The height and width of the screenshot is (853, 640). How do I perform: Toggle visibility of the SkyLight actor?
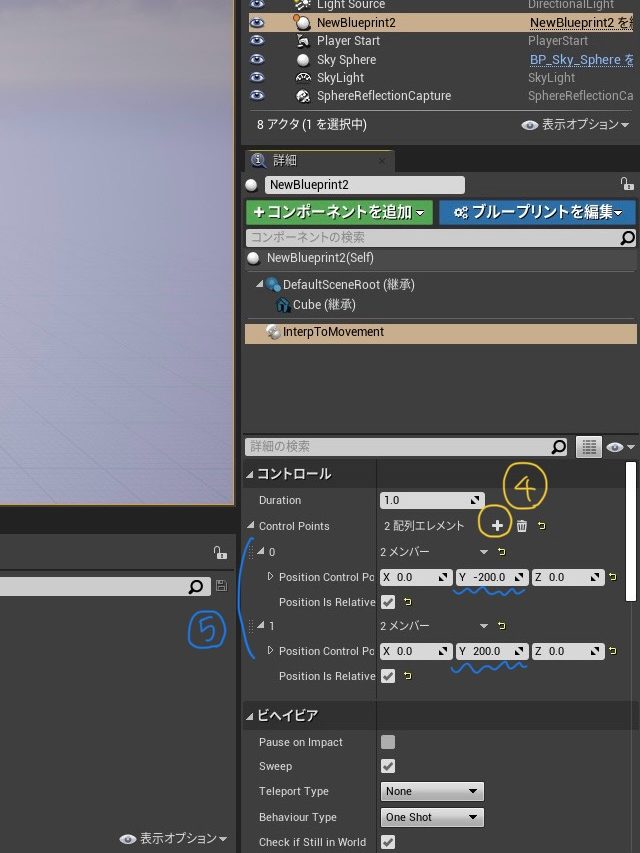257,77
